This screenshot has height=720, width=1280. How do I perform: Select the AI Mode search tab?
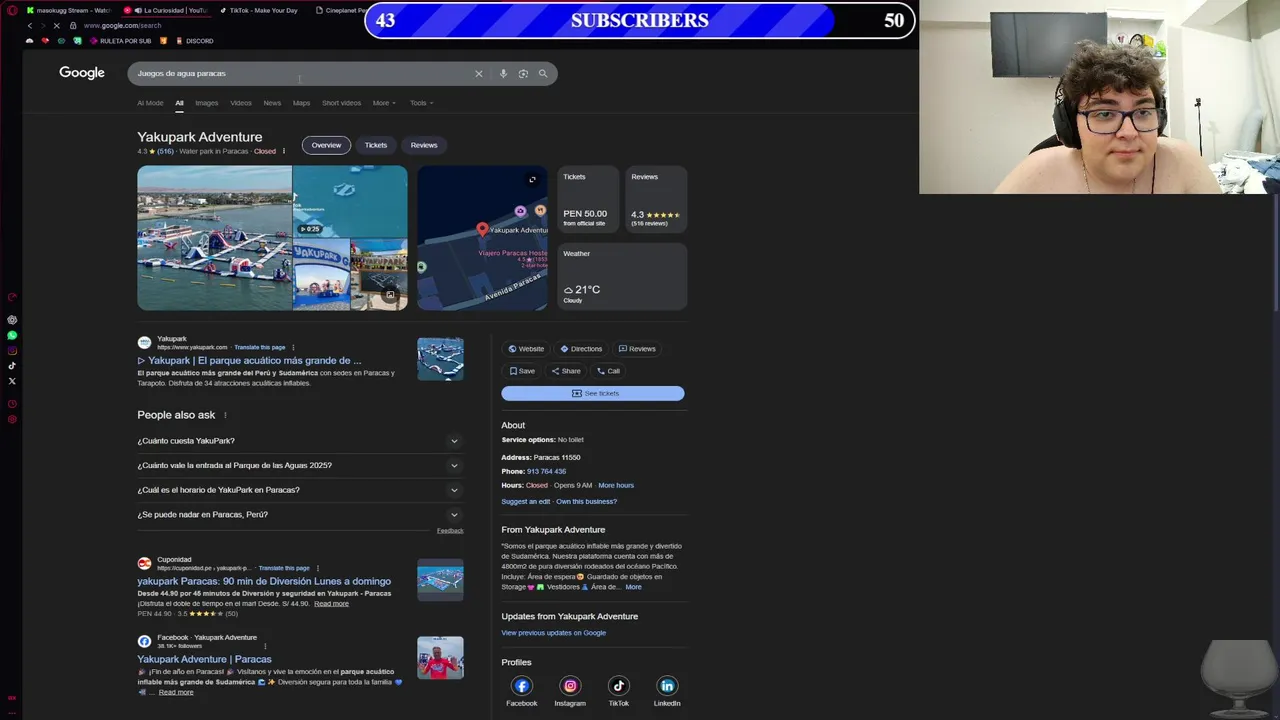click(x=150, y=103)
